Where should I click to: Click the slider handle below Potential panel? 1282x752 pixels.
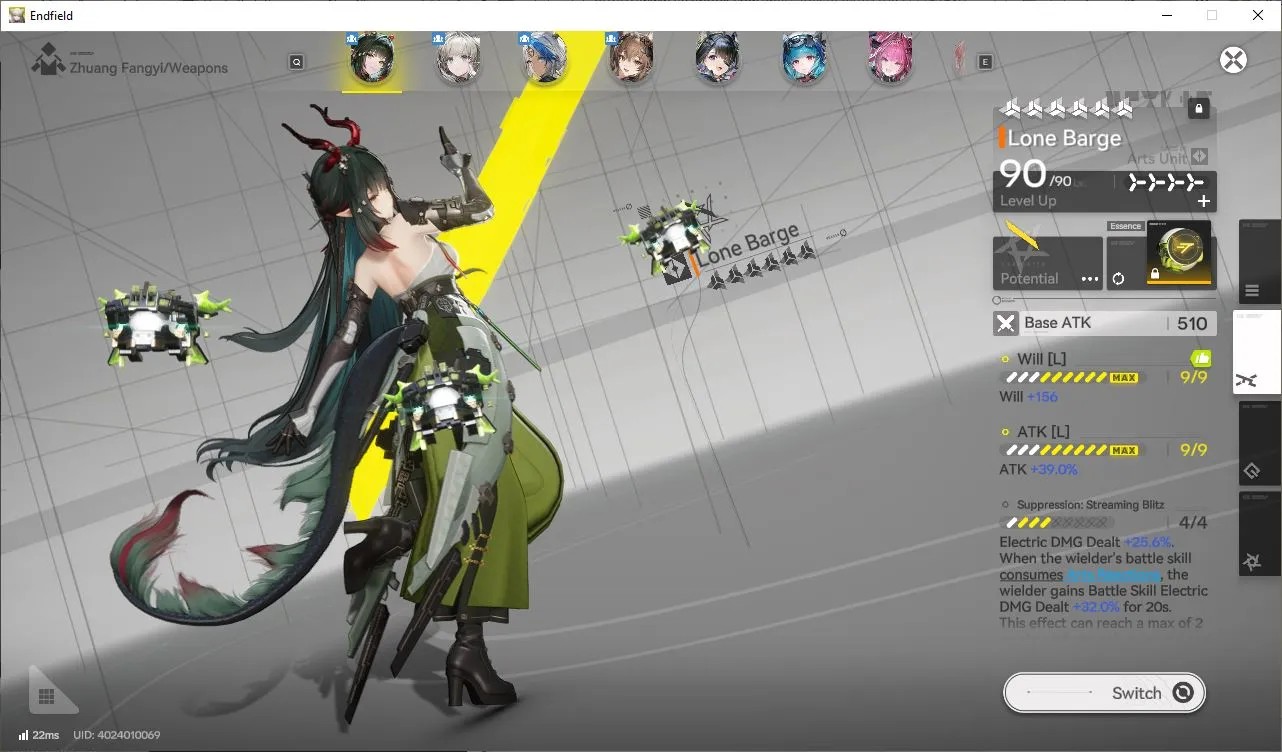coord(997,300)
